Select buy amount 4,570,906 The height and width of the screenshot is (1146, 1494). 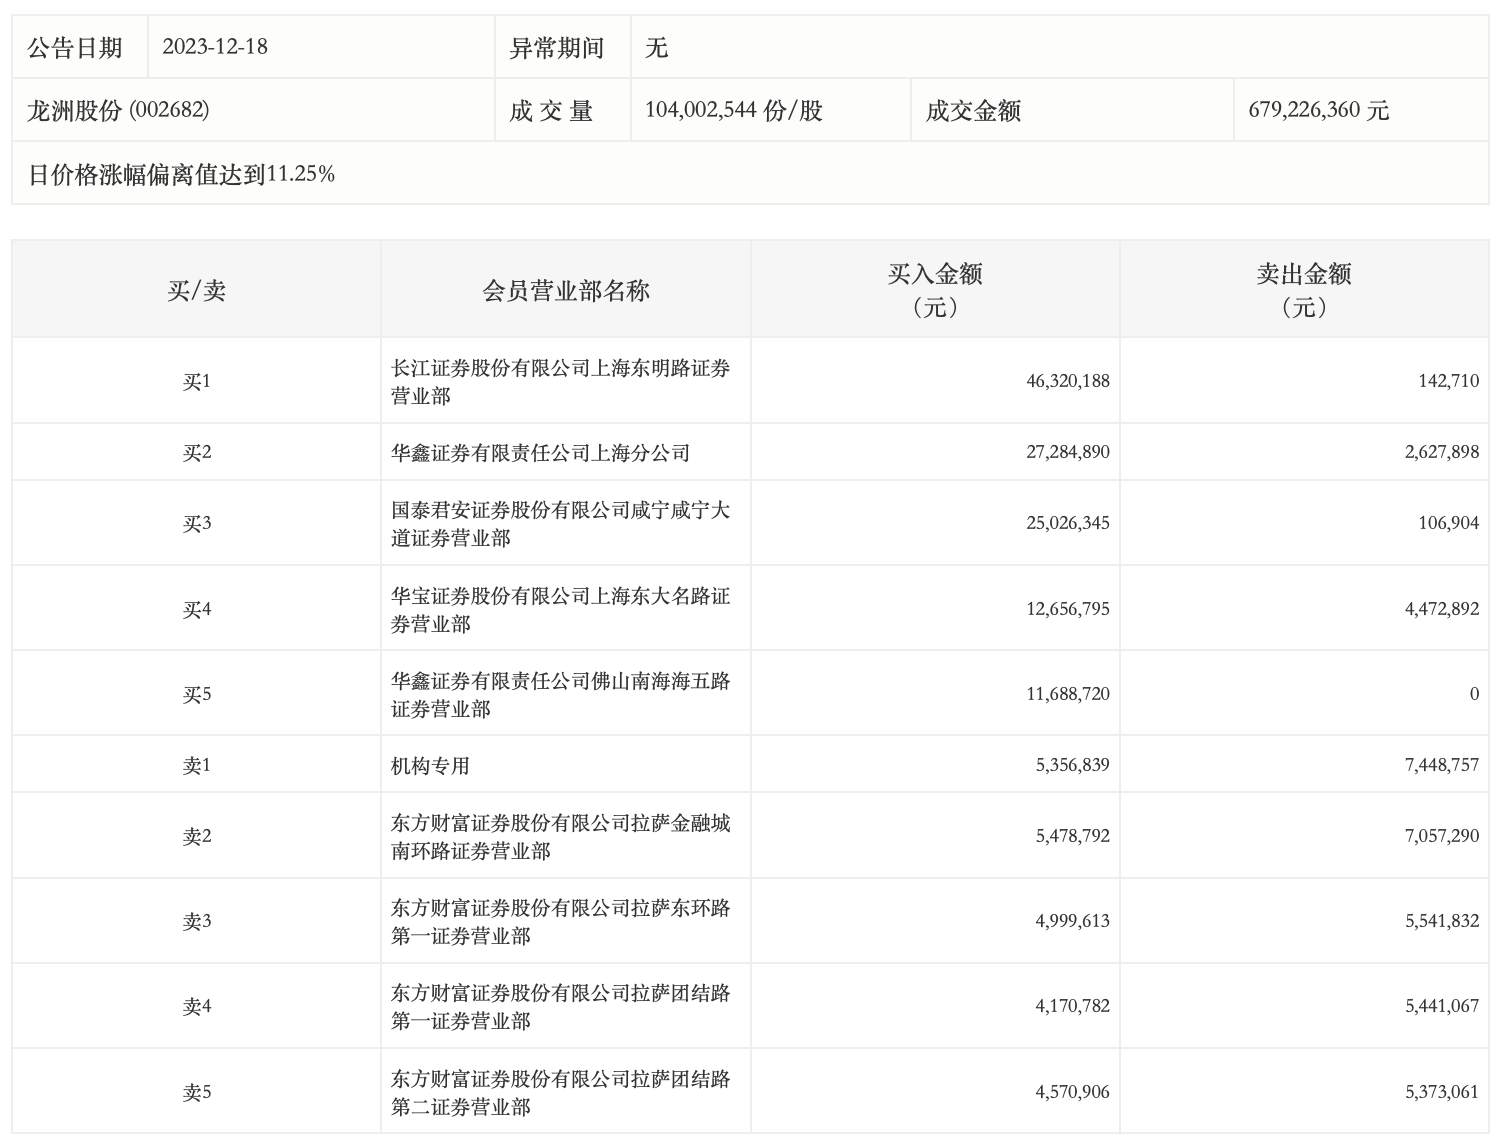click(1072, 1092)
